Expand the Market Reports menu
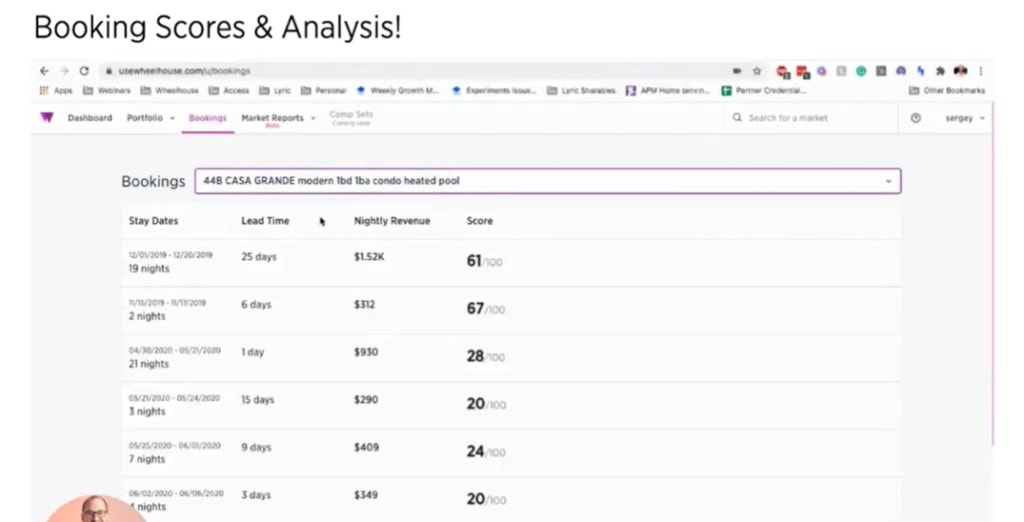Viewport: 1024px width, 522px height. [x=278, y=118]
